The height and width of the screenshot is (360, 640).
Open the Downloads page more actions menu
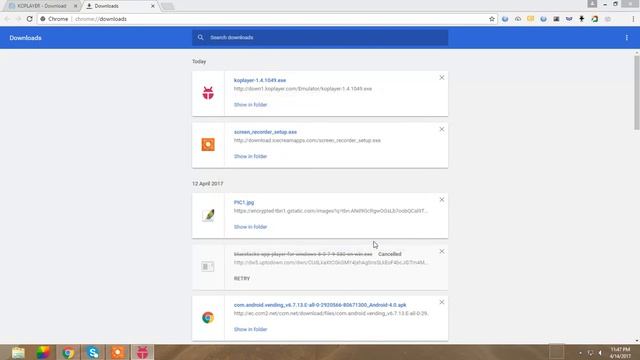(627, 38)
